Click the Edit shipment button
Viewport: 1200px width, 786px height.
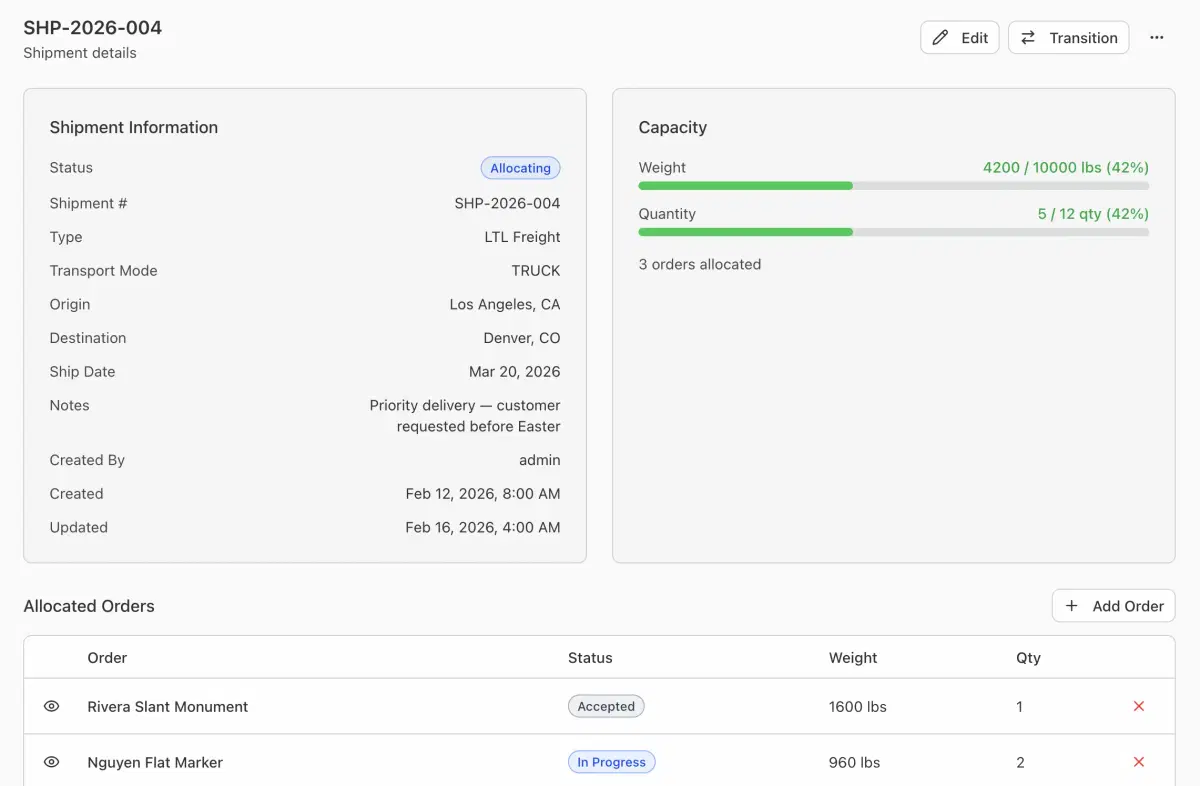click(959, 38)
